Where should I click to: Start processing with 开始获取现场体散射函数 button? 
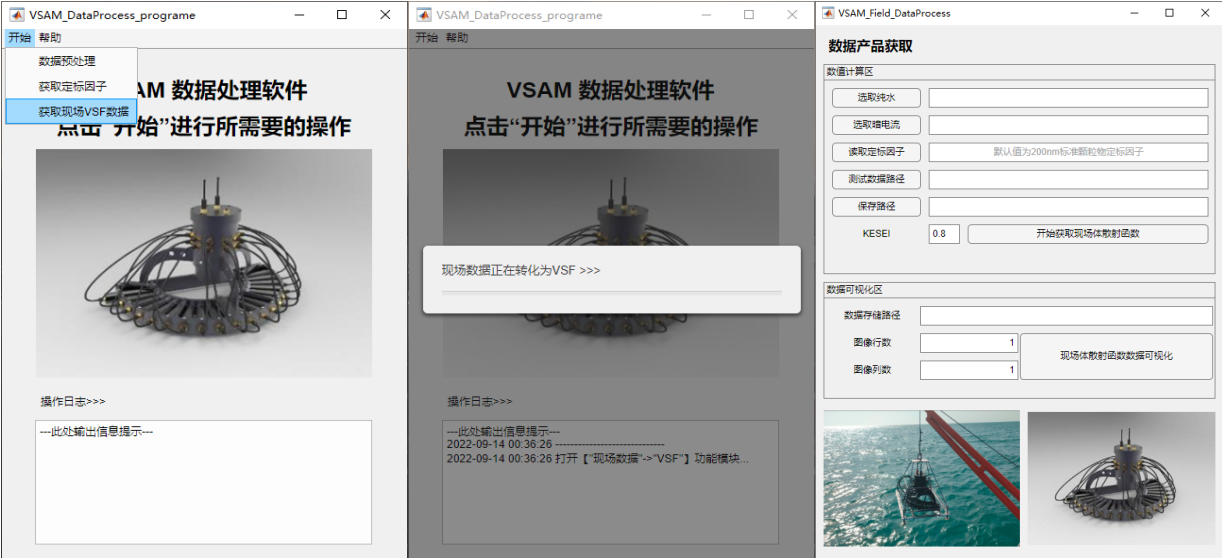pyautogui.click(x=1088, y=234)
